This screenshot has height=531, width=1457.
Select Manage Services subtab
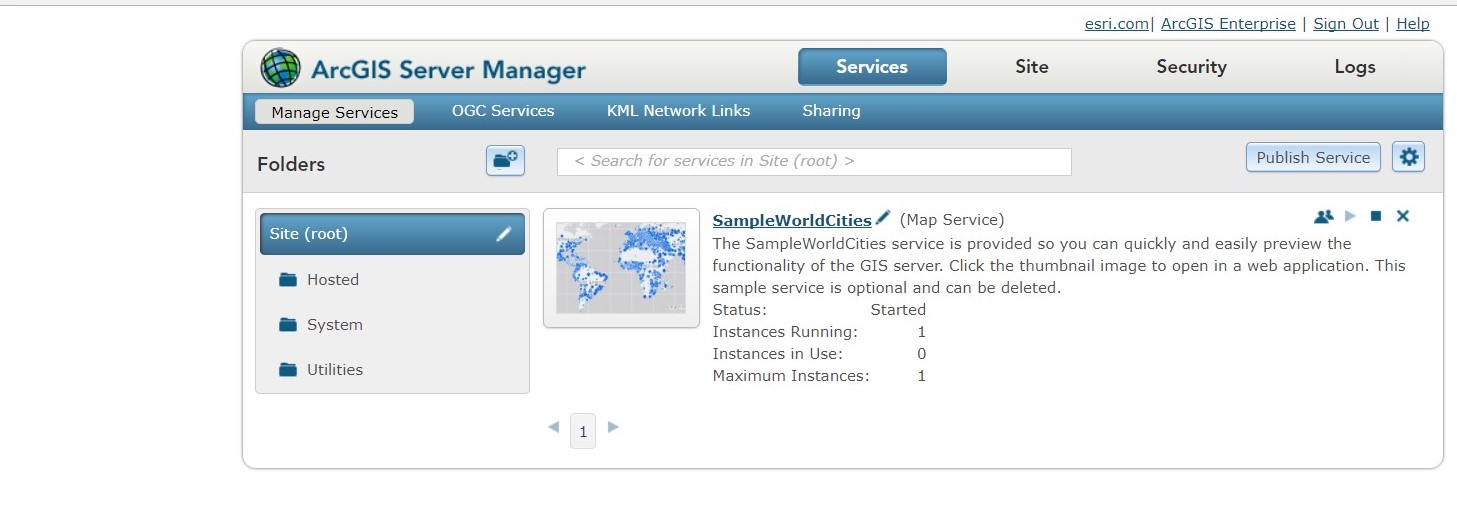tap(335, 112)
